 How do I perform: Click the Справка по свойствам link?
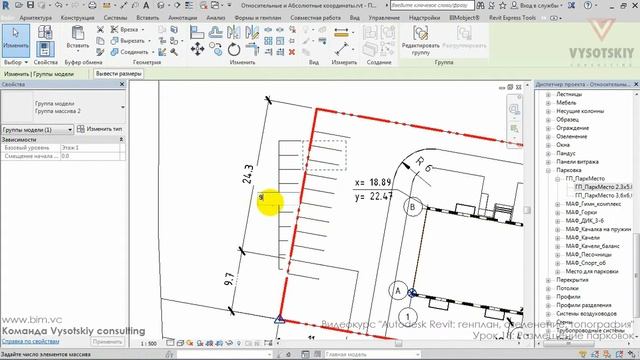coord(31,341)
